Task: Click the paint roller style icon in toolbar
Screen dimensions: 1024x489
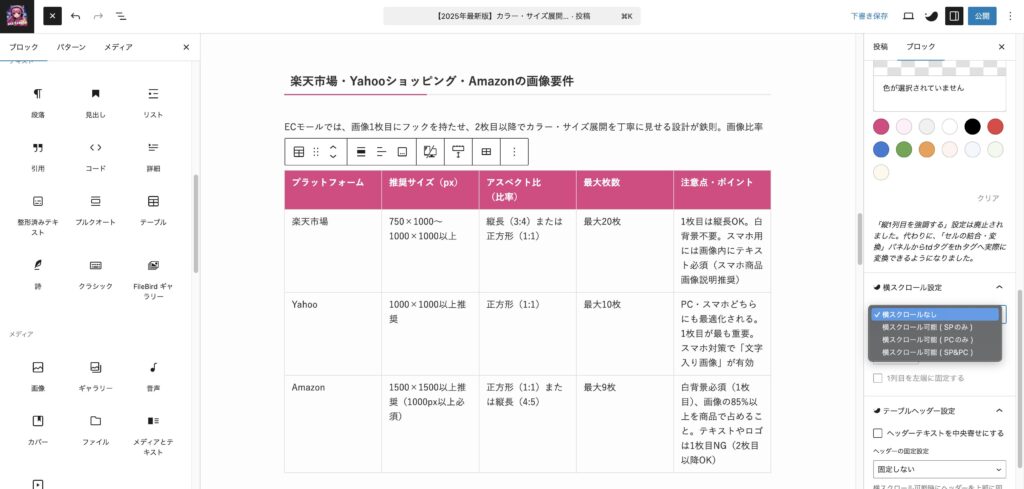Action: (458, 151)
